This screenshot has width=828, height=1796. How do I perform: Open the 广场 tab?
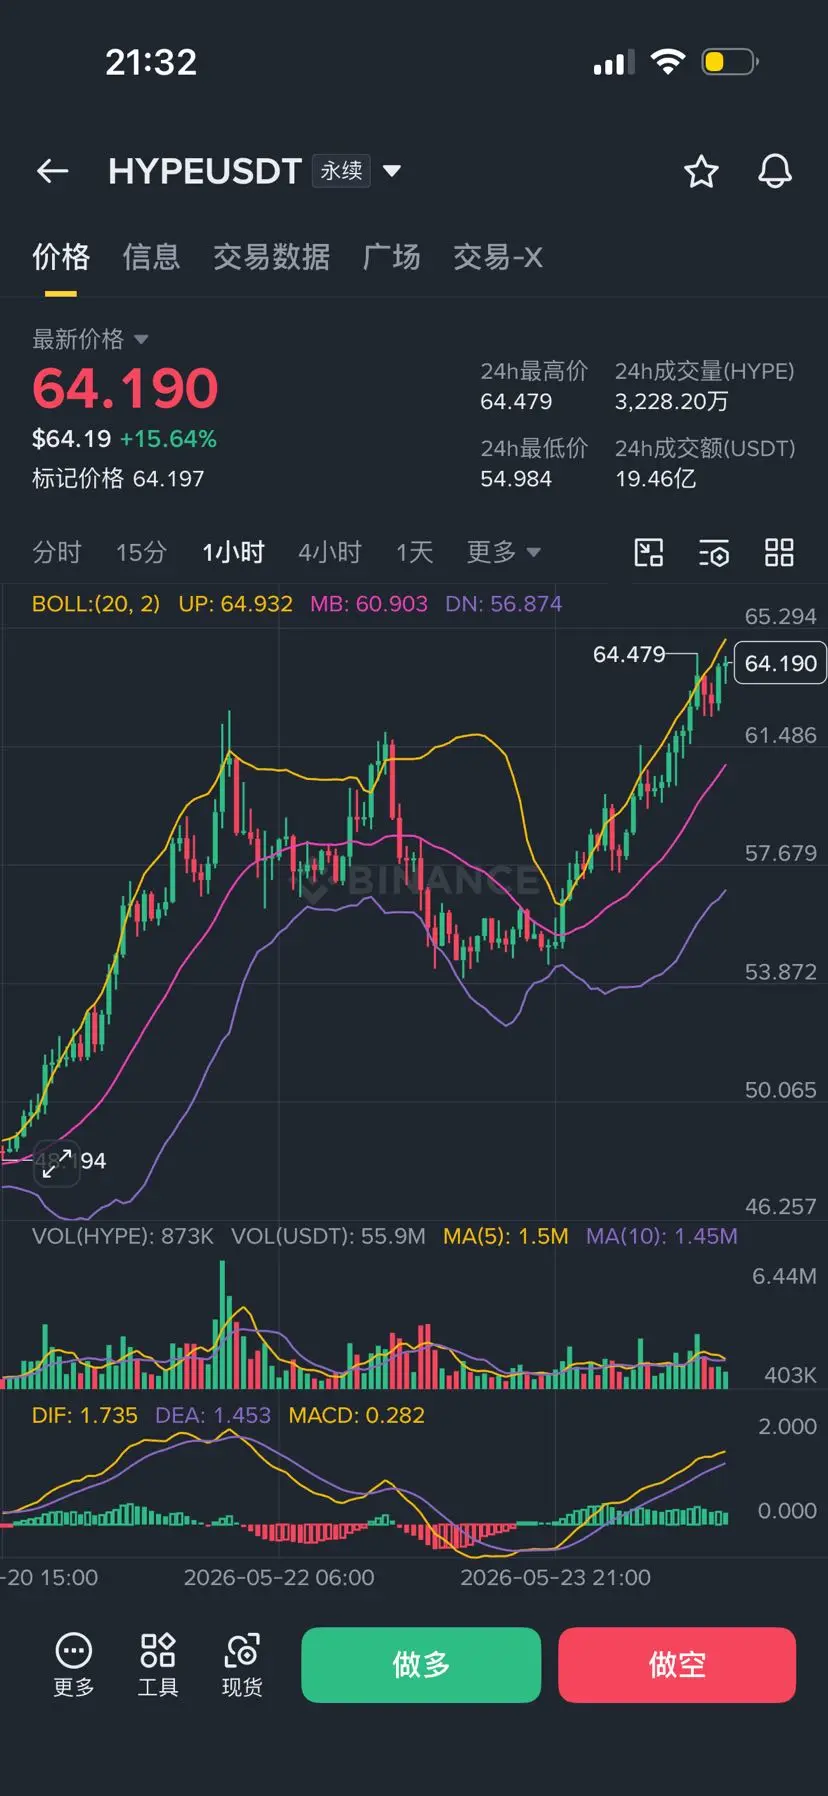(391, 257)
